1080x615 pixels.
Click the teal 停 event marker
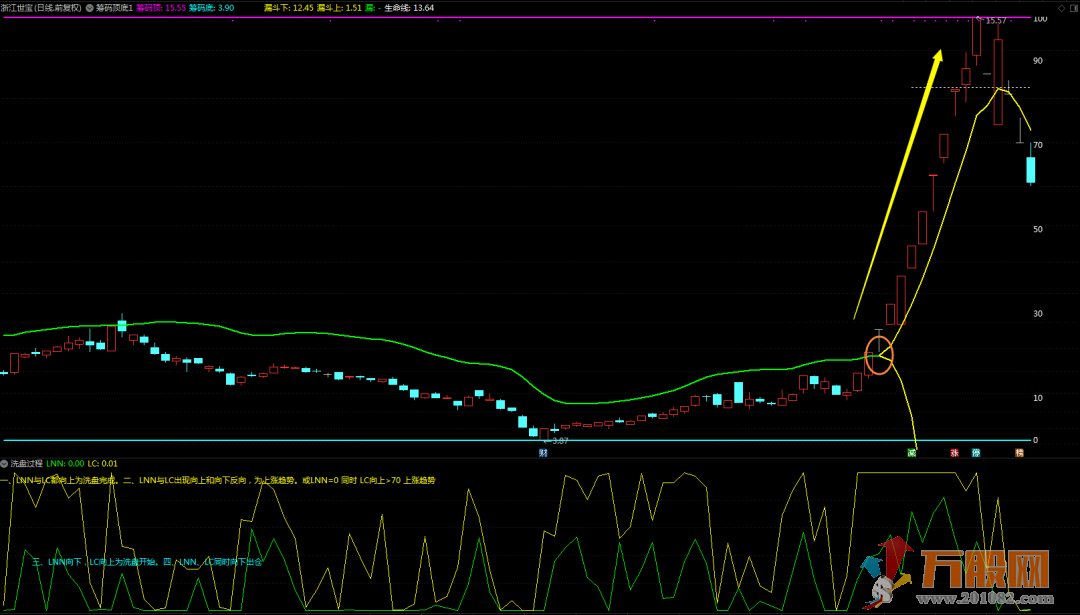coord(976,453)
